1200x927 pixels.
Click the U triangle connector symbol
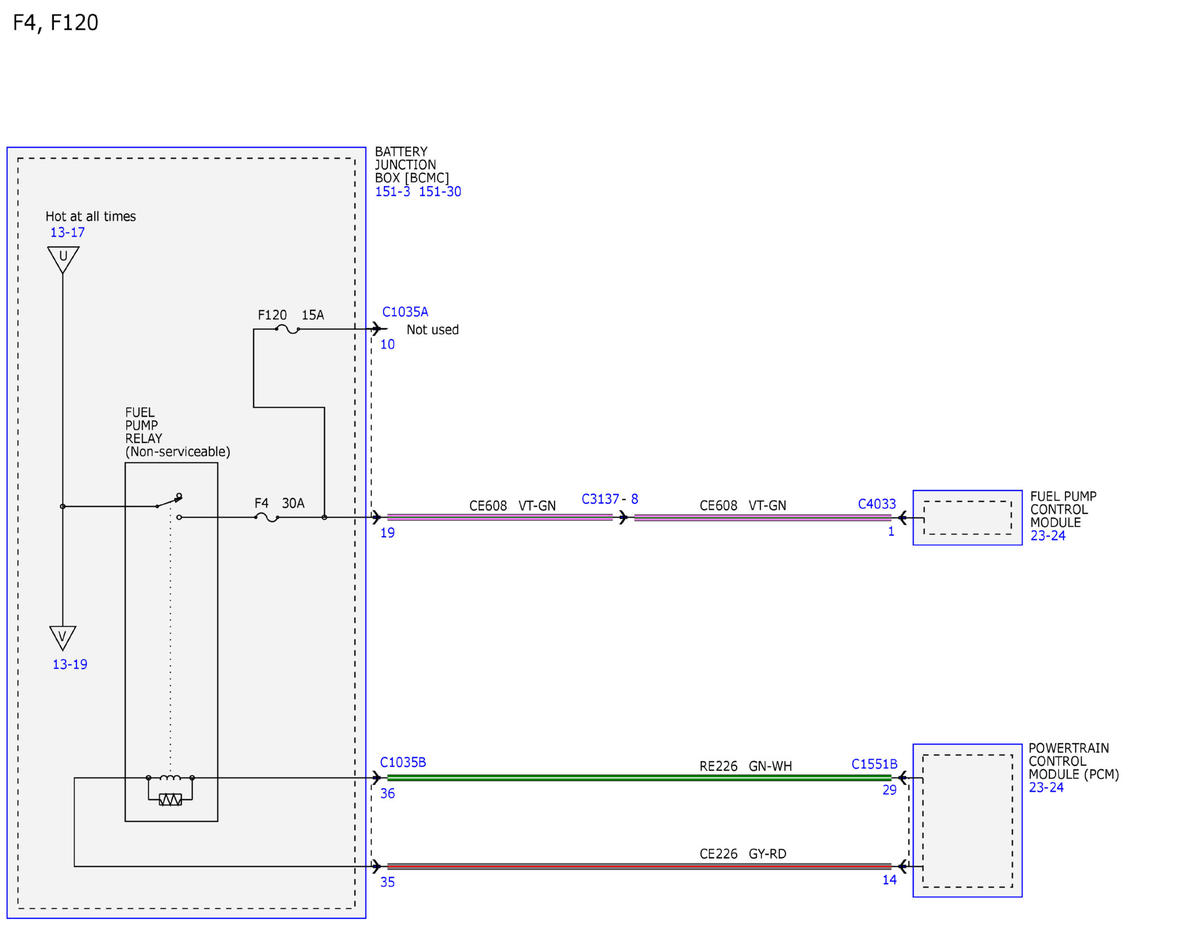point(62,260)
